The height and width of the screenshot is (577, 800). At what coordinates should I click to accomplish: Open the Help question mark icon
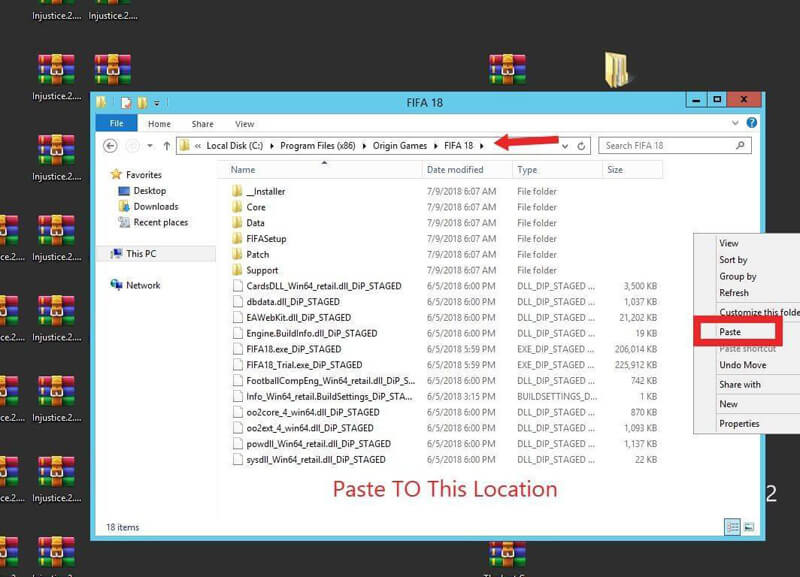(751, 122)
